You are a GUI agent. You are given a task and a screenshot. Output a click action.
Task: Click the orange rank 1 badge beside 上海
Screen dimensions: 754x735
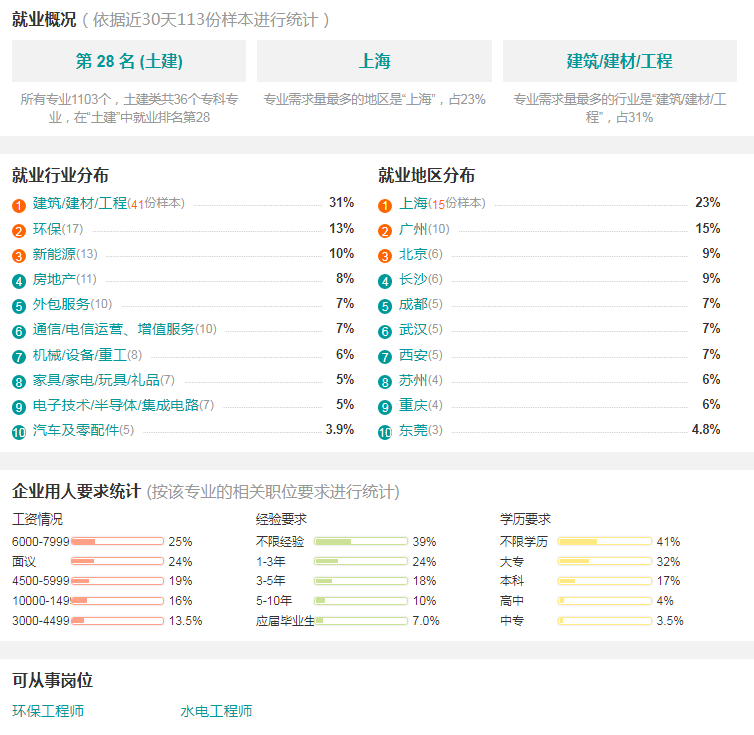[385, 206]
